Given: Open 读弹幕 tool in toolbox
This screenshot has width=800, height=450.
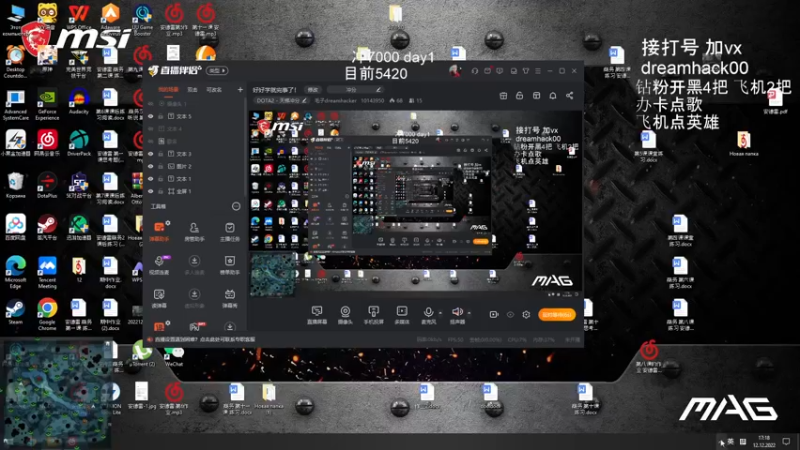Looking at the screenshot, I should (x=159, y=298).
